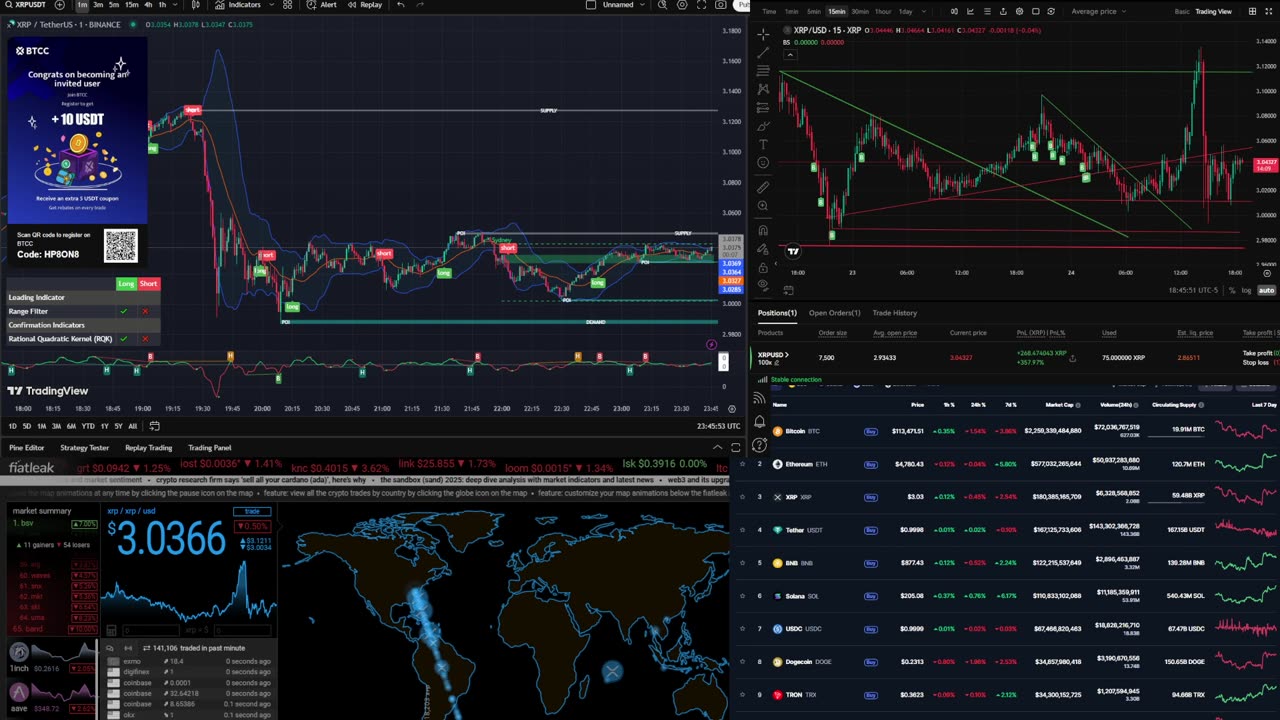The width and height of the screenshot is (1280, 720).
Task: Expand more timeframes after 1day
Action: point(924,11)
